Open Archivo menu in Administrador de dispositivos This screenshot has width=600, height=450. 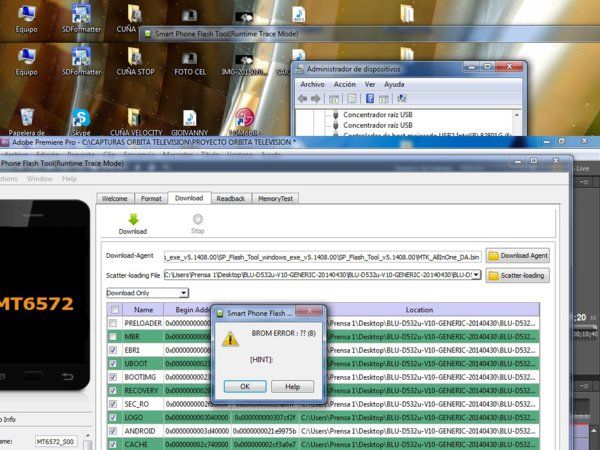[312, 84]
